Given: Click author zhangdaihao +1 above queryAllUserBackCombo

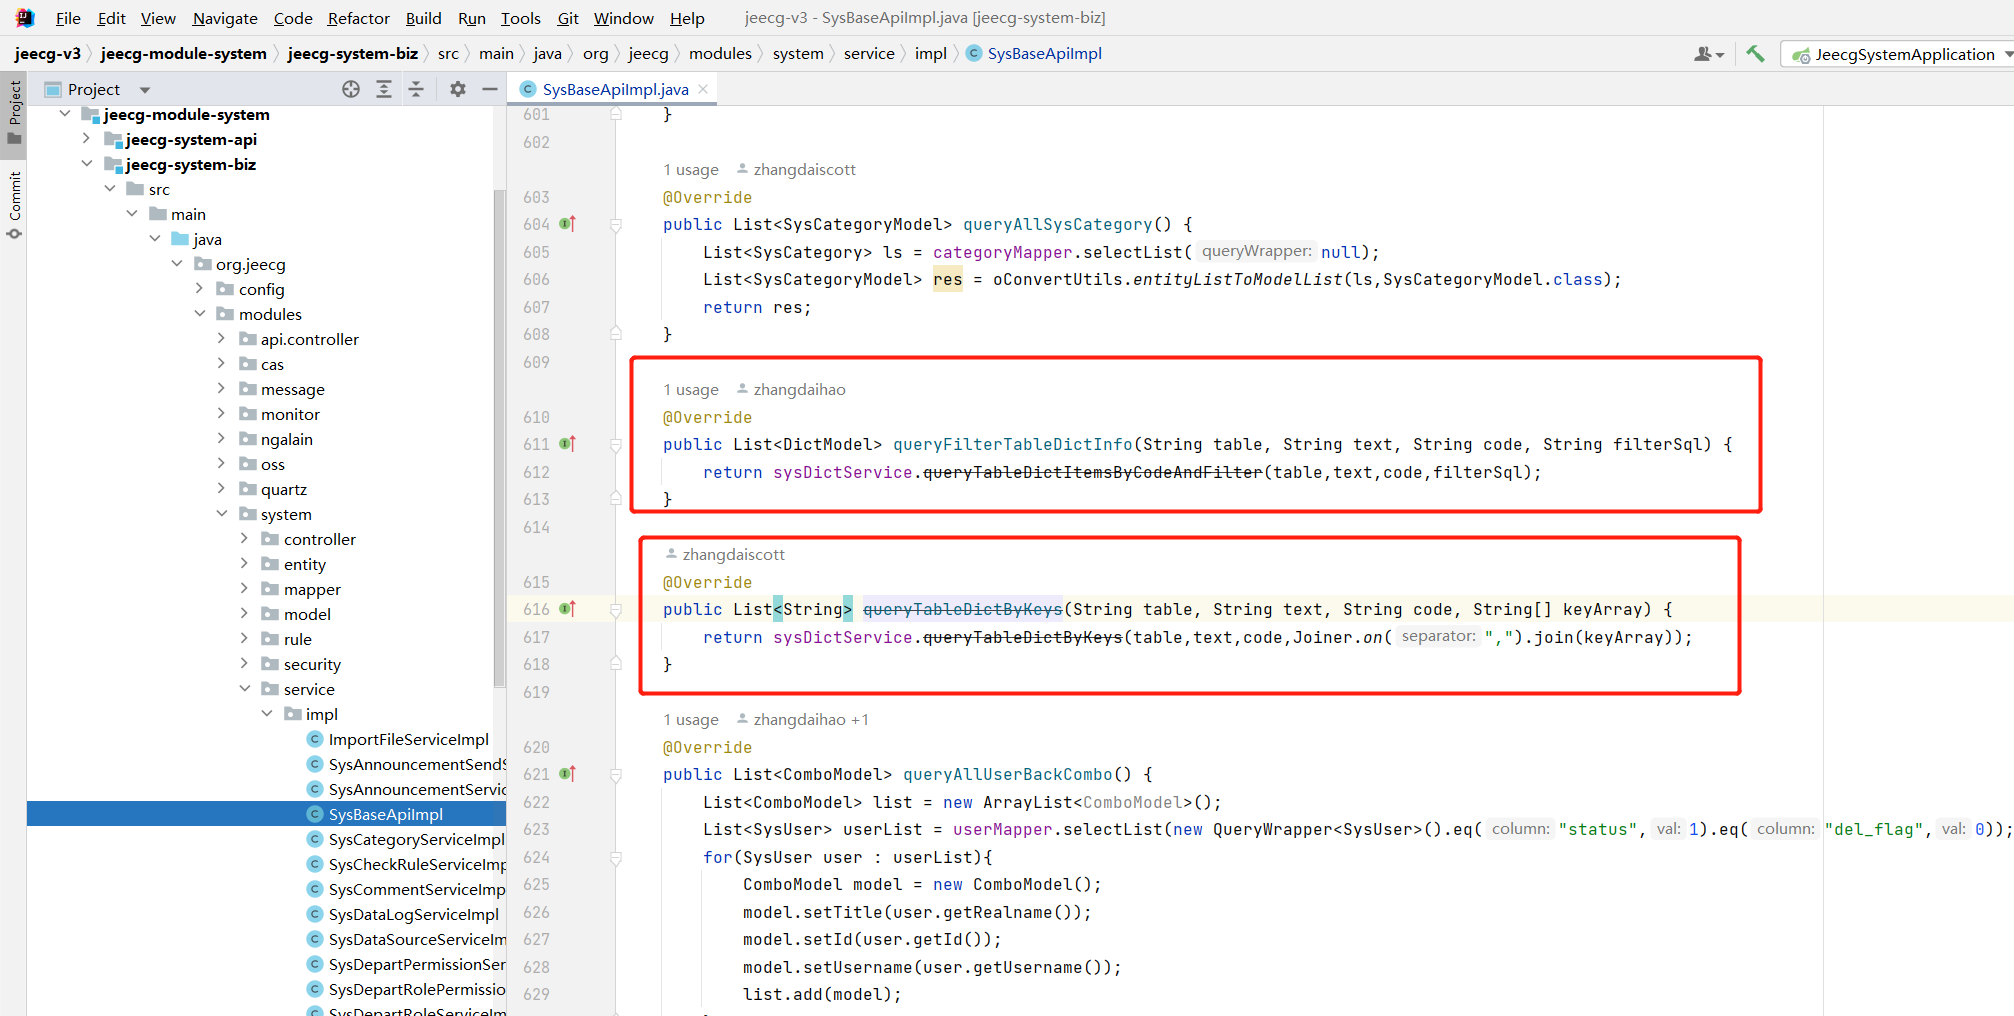Looking at the screenshot, I should pyautogui.click(x=803, y=720).
